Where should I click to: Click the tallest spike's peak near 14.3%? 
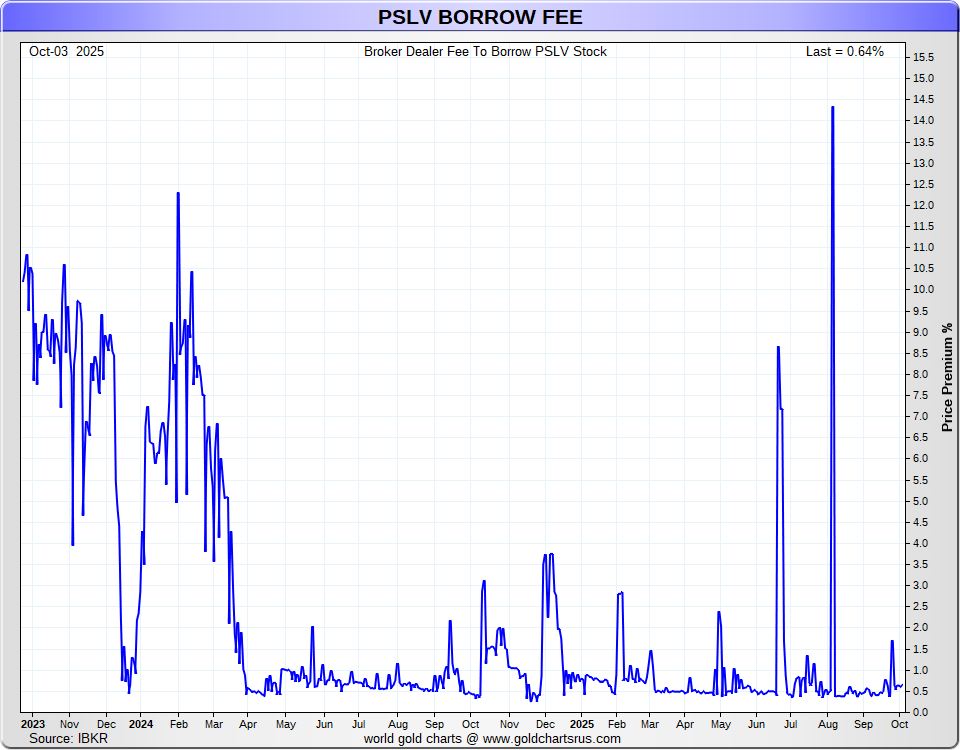832,108
